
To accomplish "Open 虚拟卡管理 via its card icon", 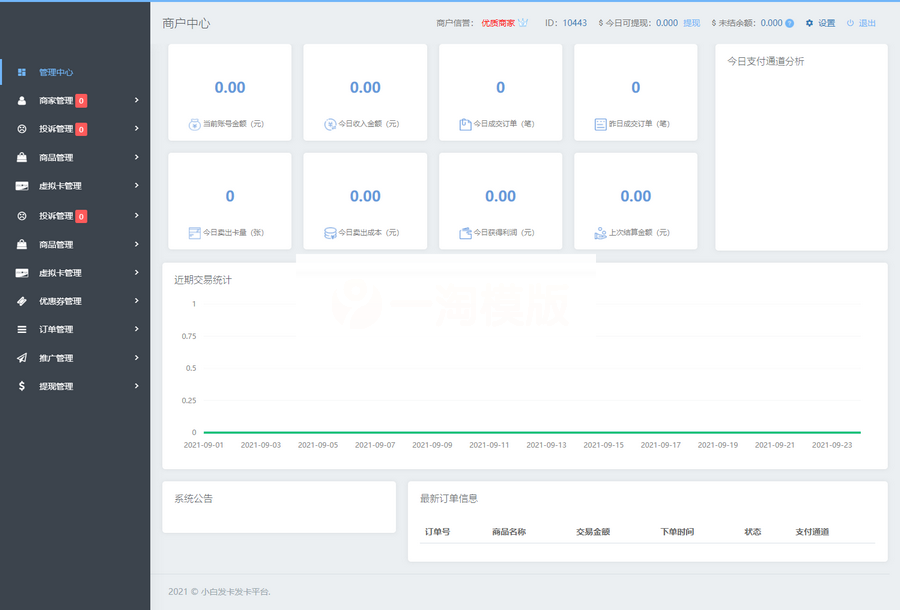I will pos(24,185).
